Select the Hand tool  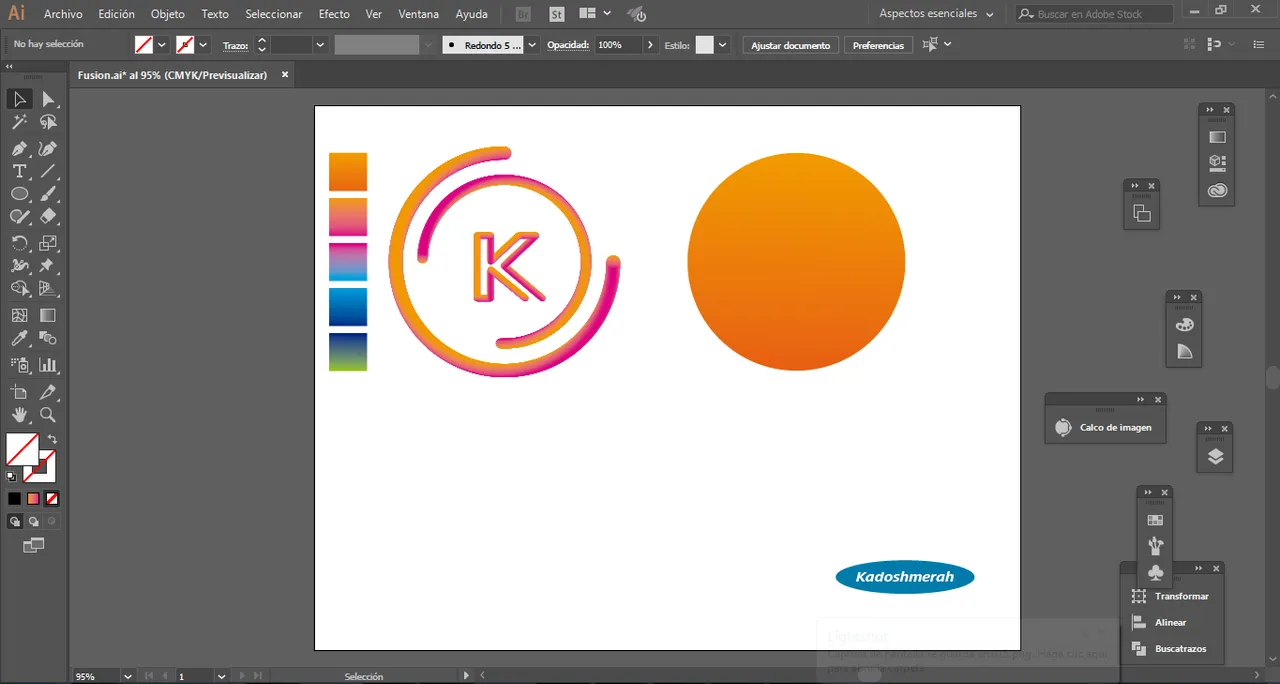point(19,415)
